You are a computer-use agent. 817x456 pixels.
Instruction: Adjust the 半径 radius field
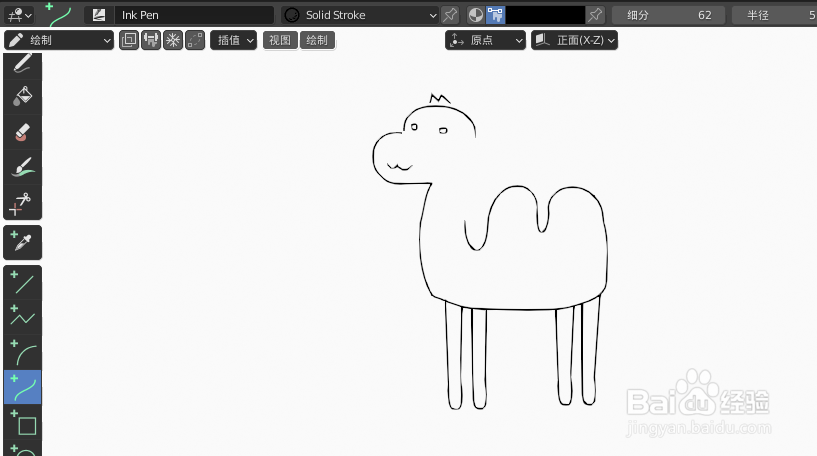click(774, 15)
